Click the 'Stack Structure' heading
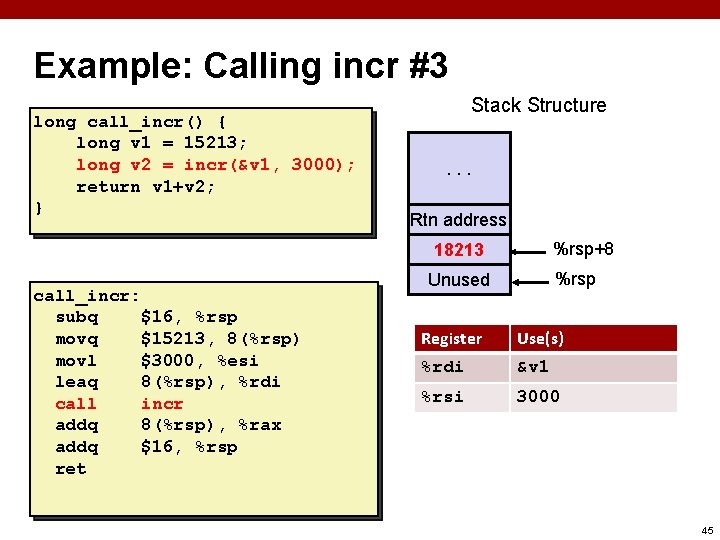 (539, 105)
